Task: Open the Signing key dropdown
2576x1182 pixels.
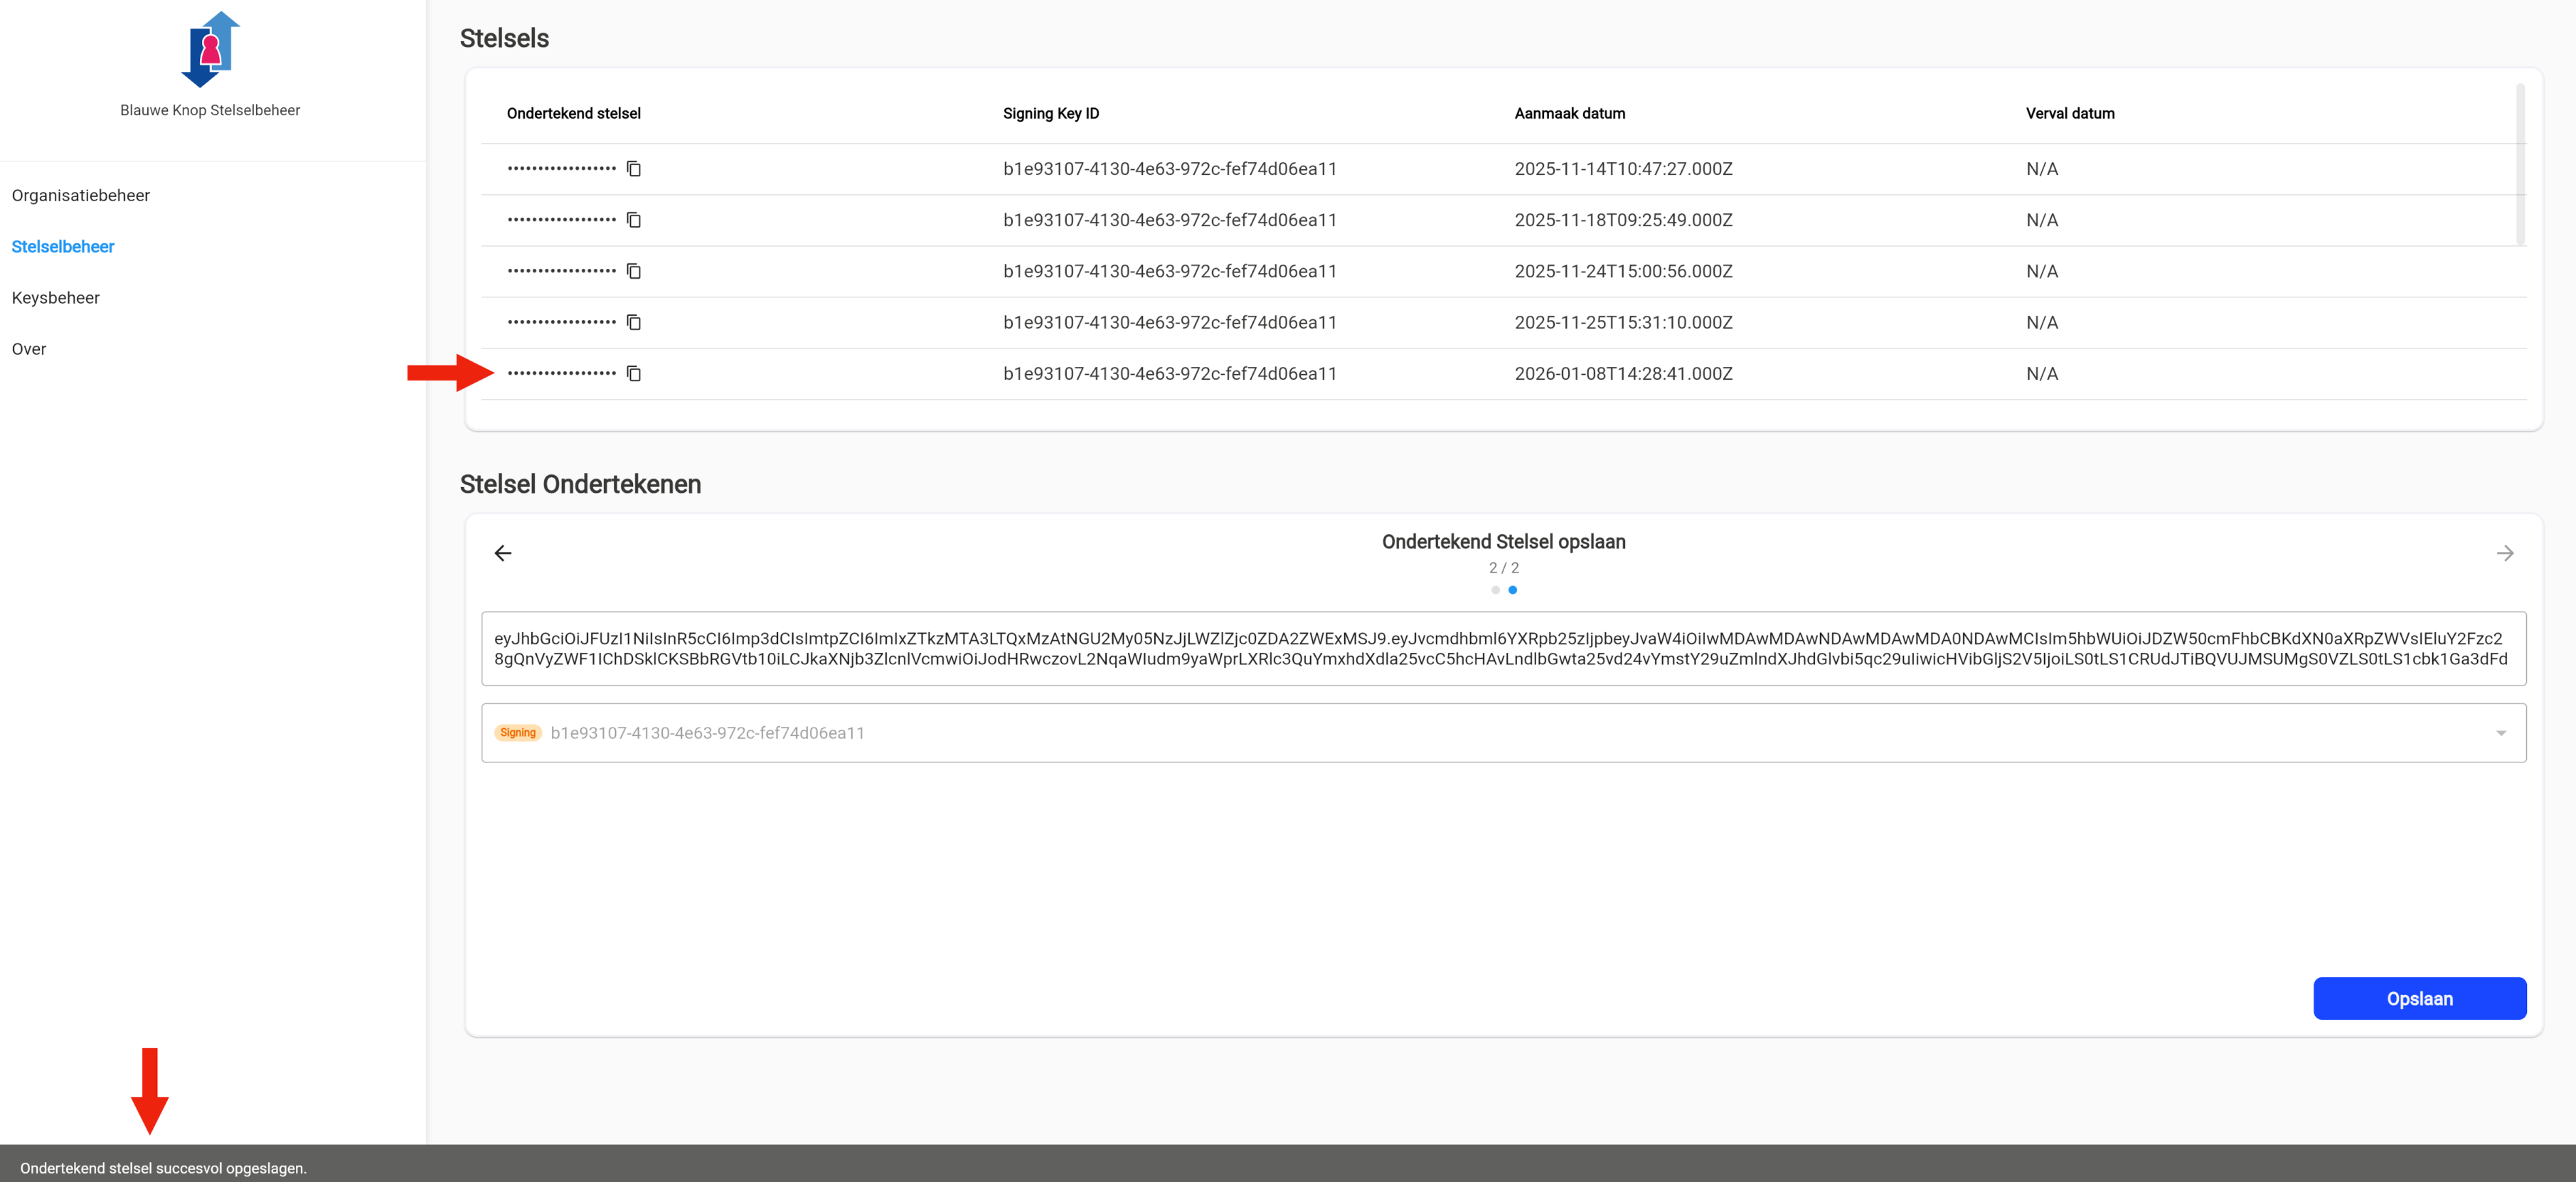Action: pos(1500,733)
